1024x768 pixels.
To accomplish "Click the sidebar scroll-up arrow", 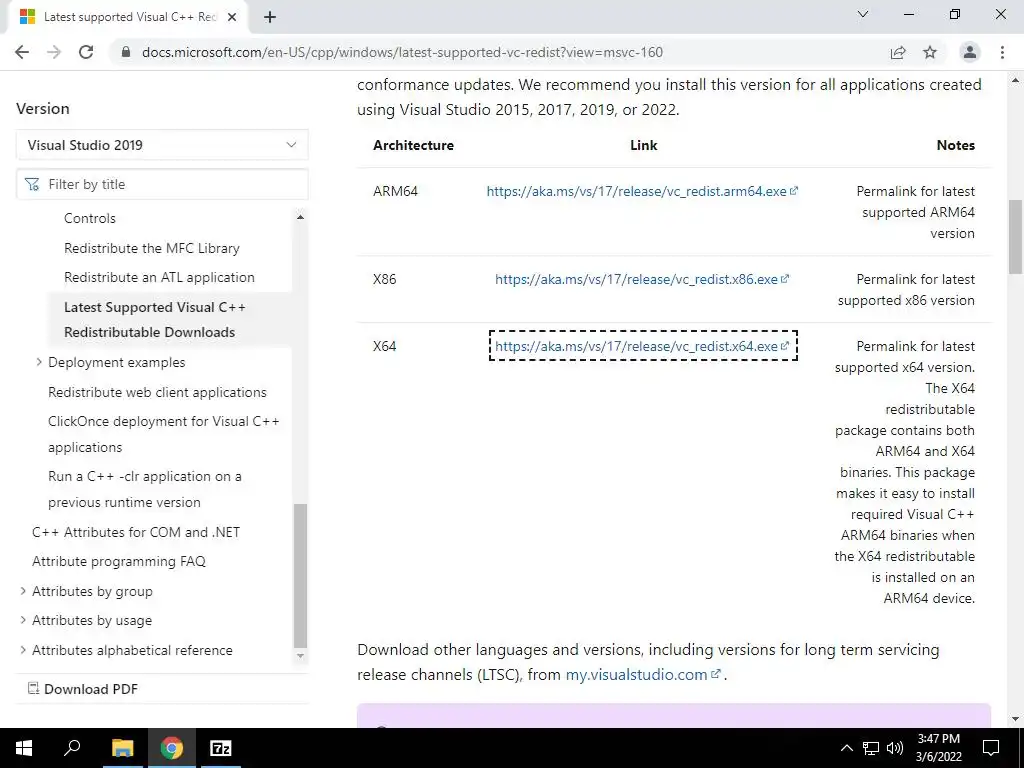I will tap(300, 217).
